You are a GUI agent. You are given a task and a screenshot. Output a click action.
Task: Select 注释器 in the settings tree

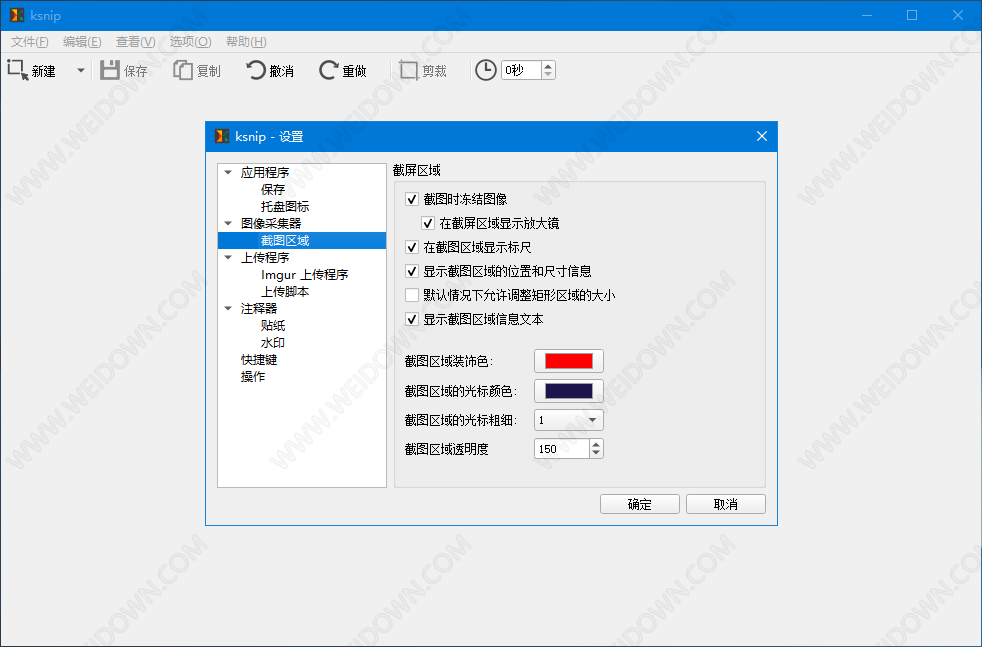(x=259, y=308)
